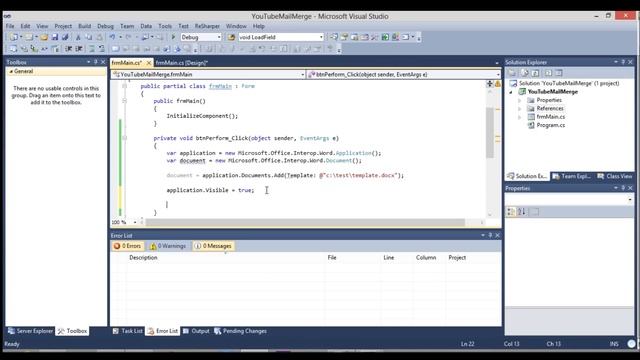
Task: Toggle auto-hide pin on Properties panel
Action: click(623, 188)
